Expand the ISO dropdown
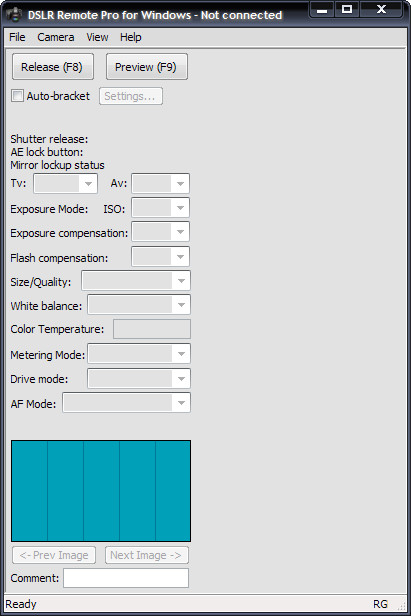The image size is (411, 616). click(160, 208)
